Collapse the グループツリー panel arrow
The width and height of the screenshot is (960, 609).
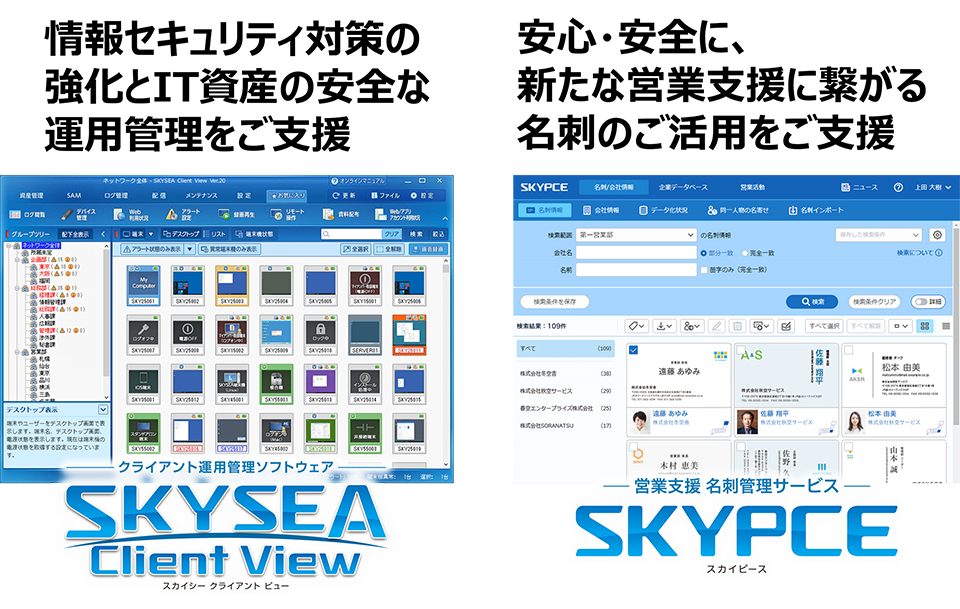click(x=103, y=234)
